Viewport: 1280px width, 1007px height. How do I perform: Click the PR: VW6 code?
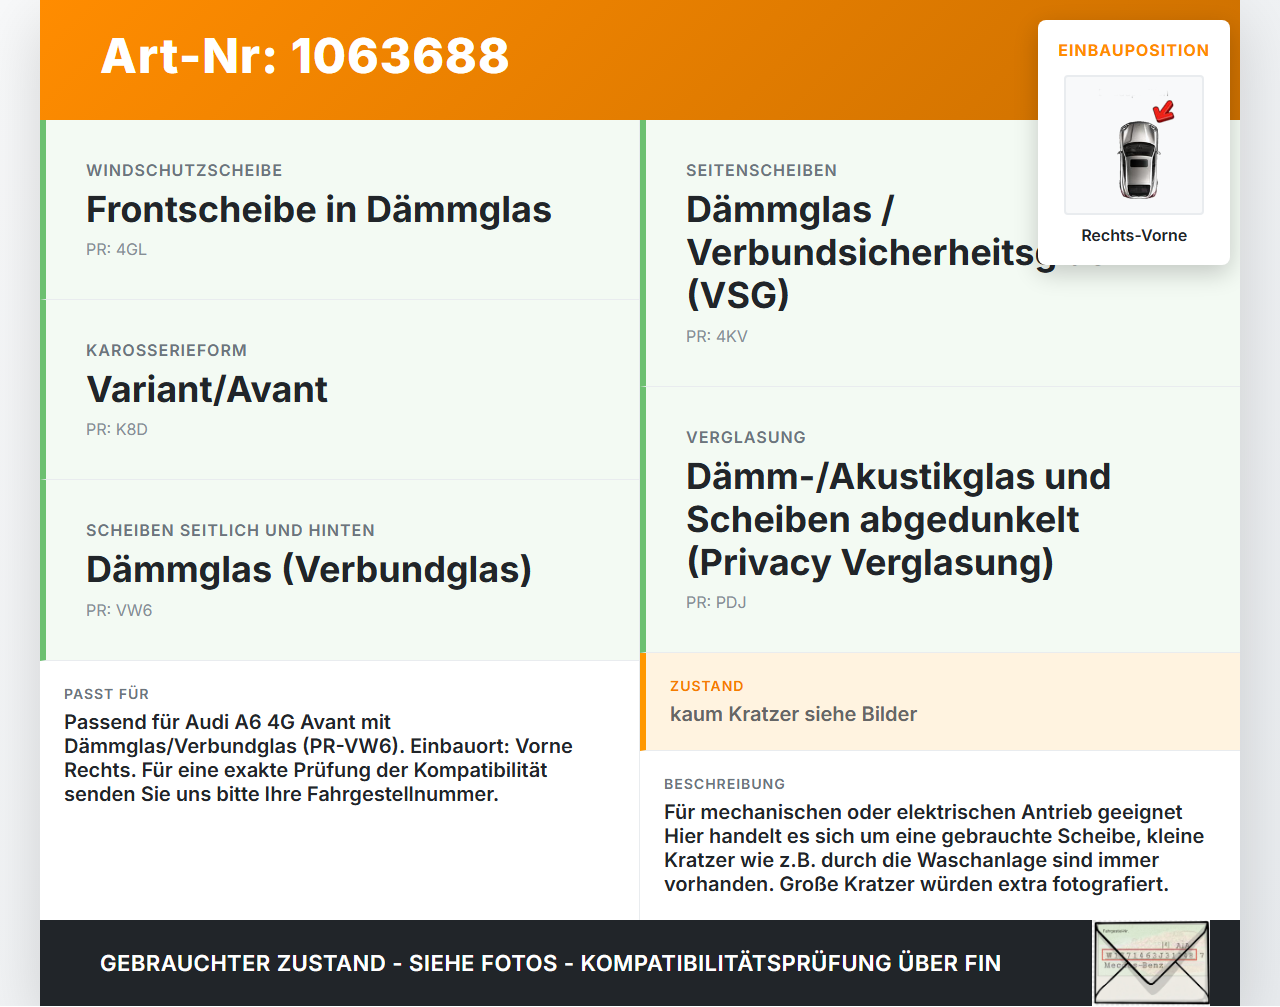coord(119,610)
